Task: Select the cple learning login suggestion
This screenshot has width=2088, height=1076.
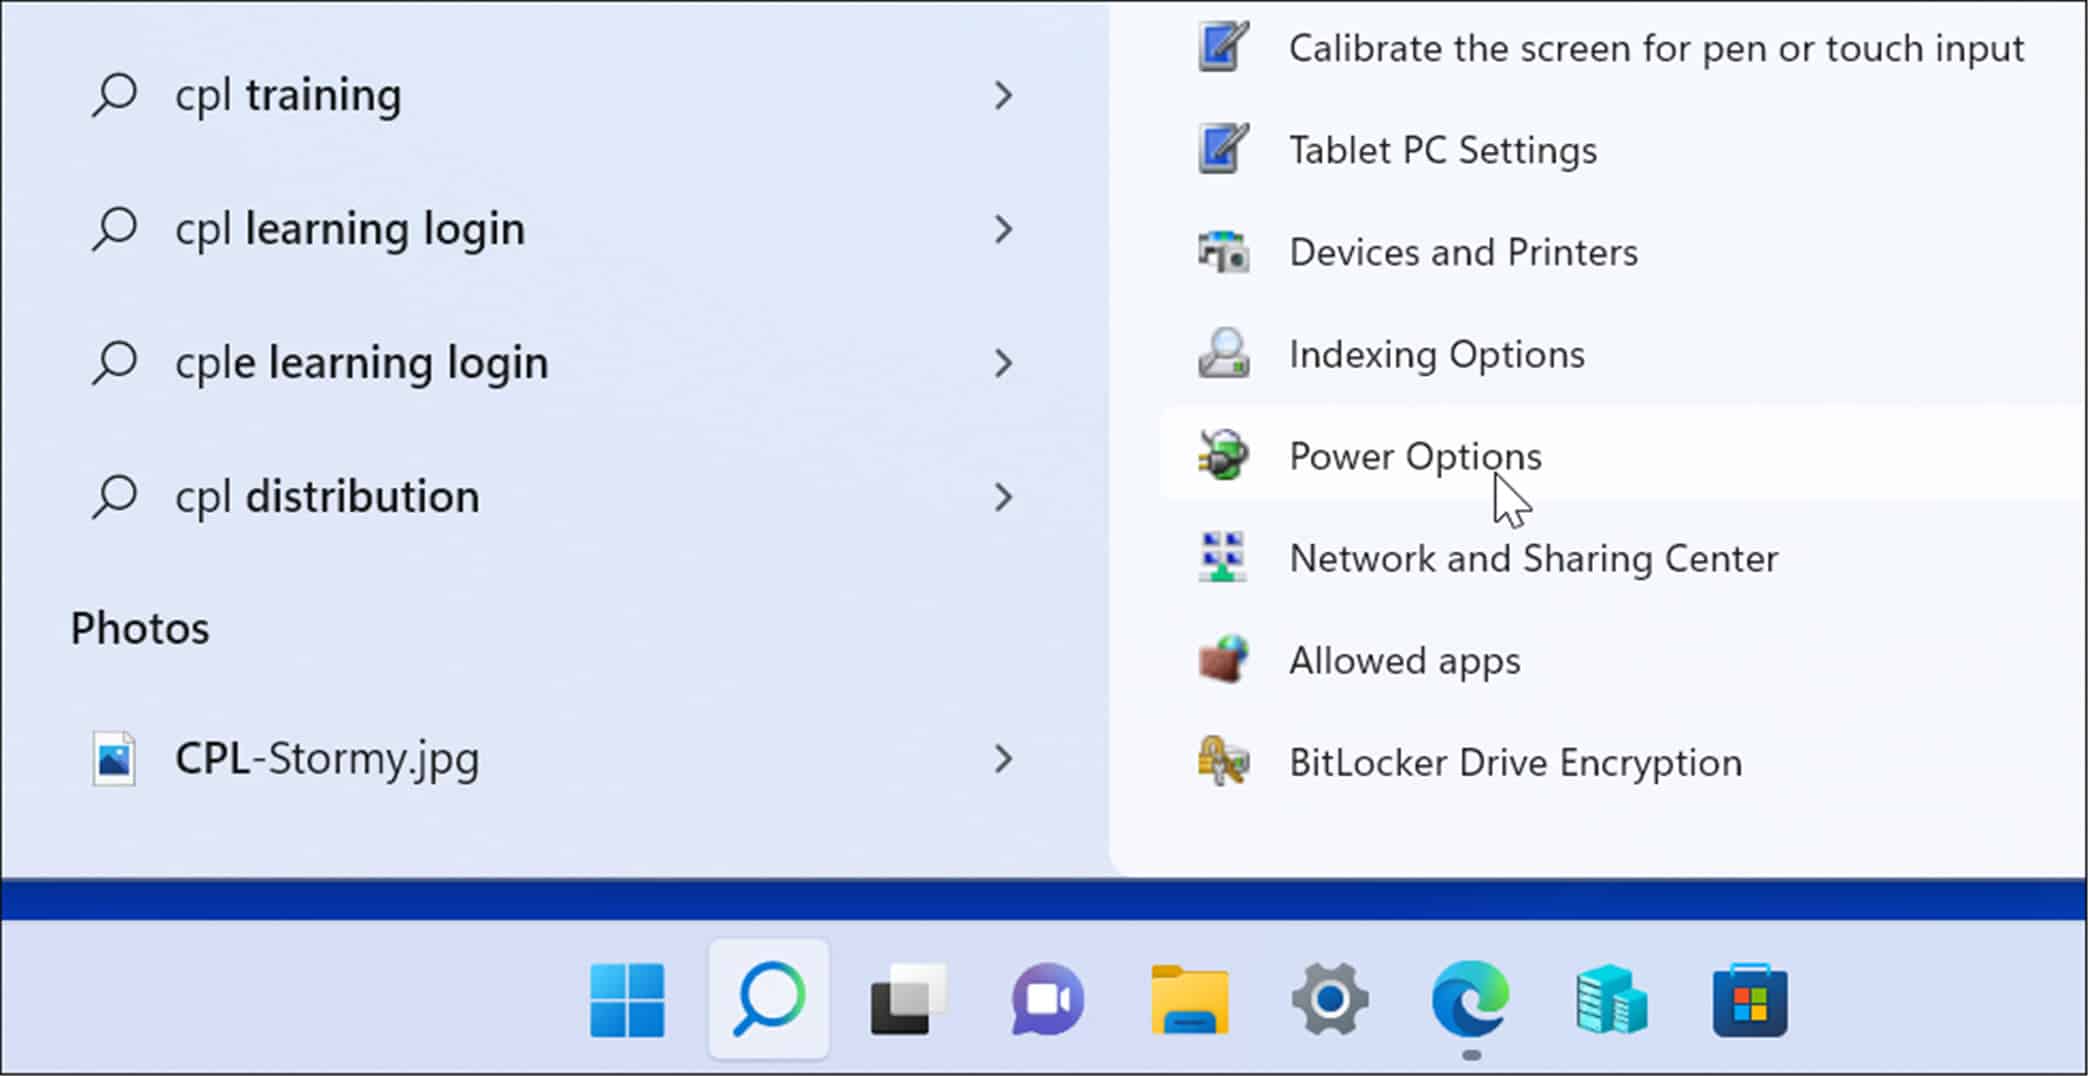Action: coord(360,362)
